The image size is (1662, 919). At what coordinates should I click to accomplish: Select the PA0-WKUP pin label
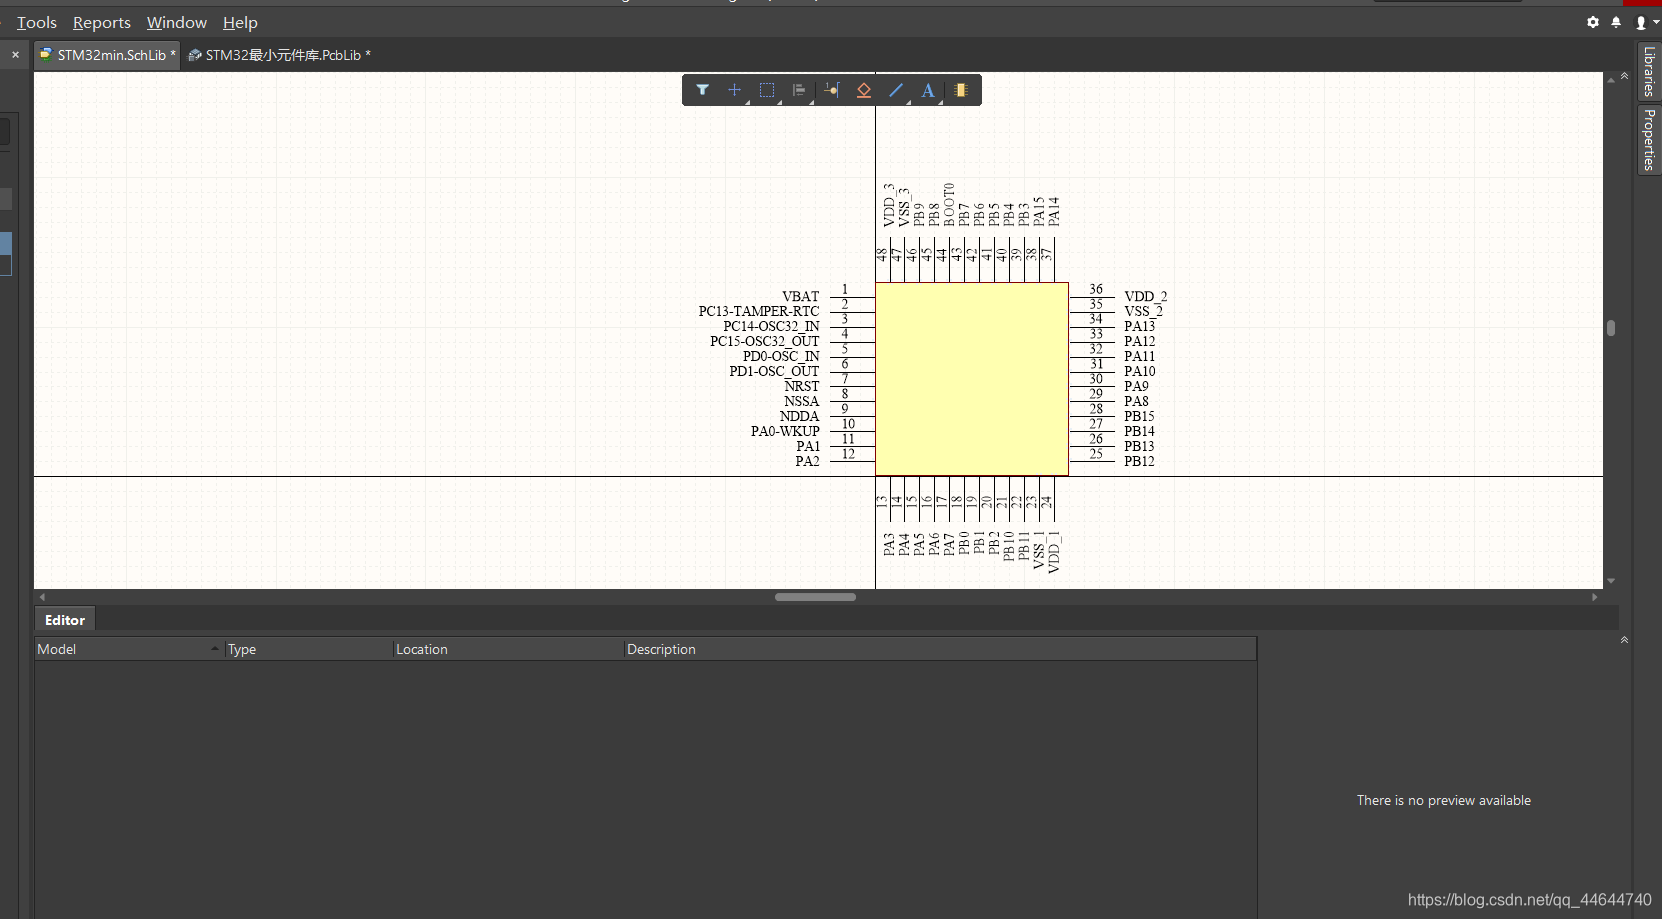click(785, 432)
